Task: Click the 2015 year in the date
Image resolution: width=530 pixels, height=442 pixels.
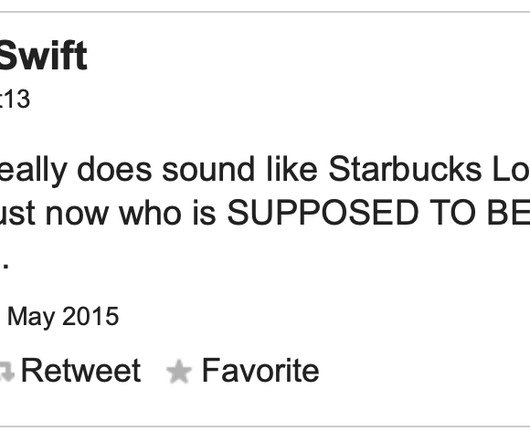Action: (x=91, y=316)
